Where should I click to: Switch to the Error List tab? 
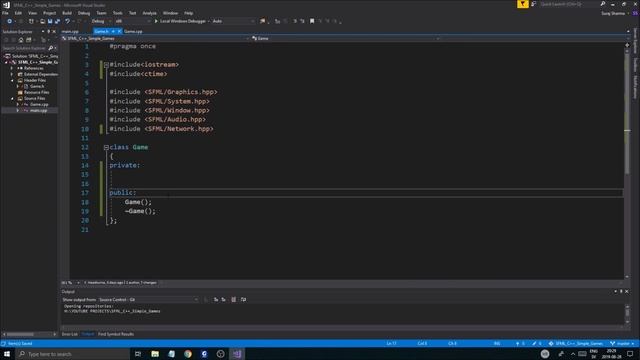[x=69, y=334]
